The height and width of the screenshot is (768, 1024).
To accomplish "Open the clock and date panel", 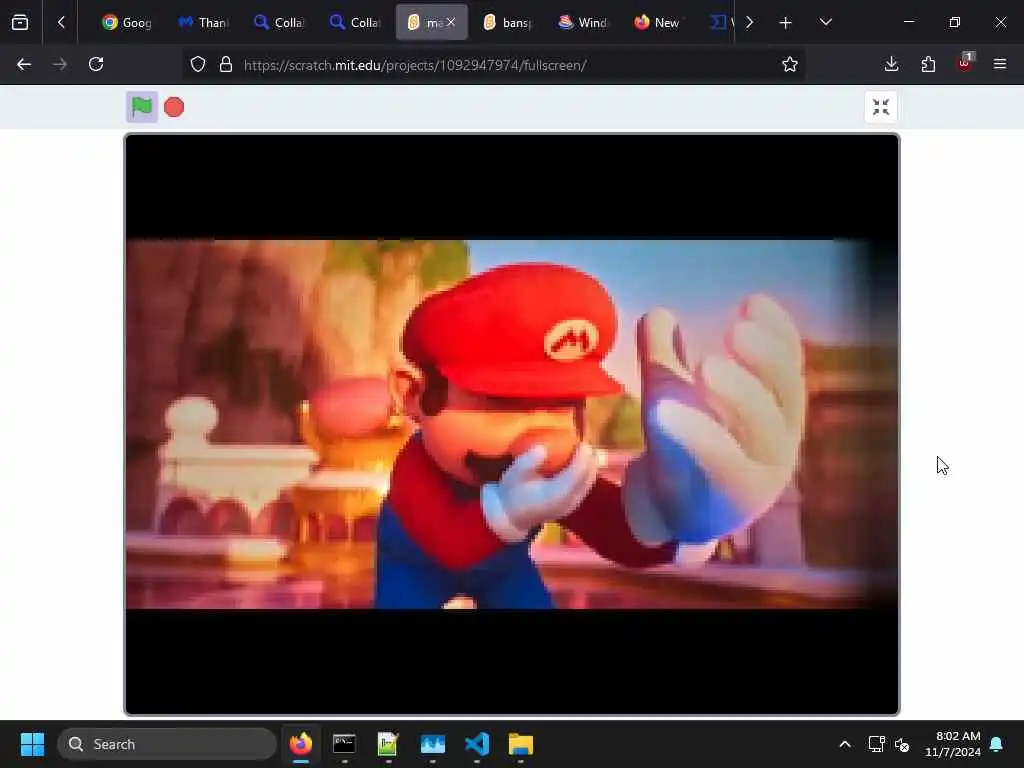I will [x=952, y=744].
